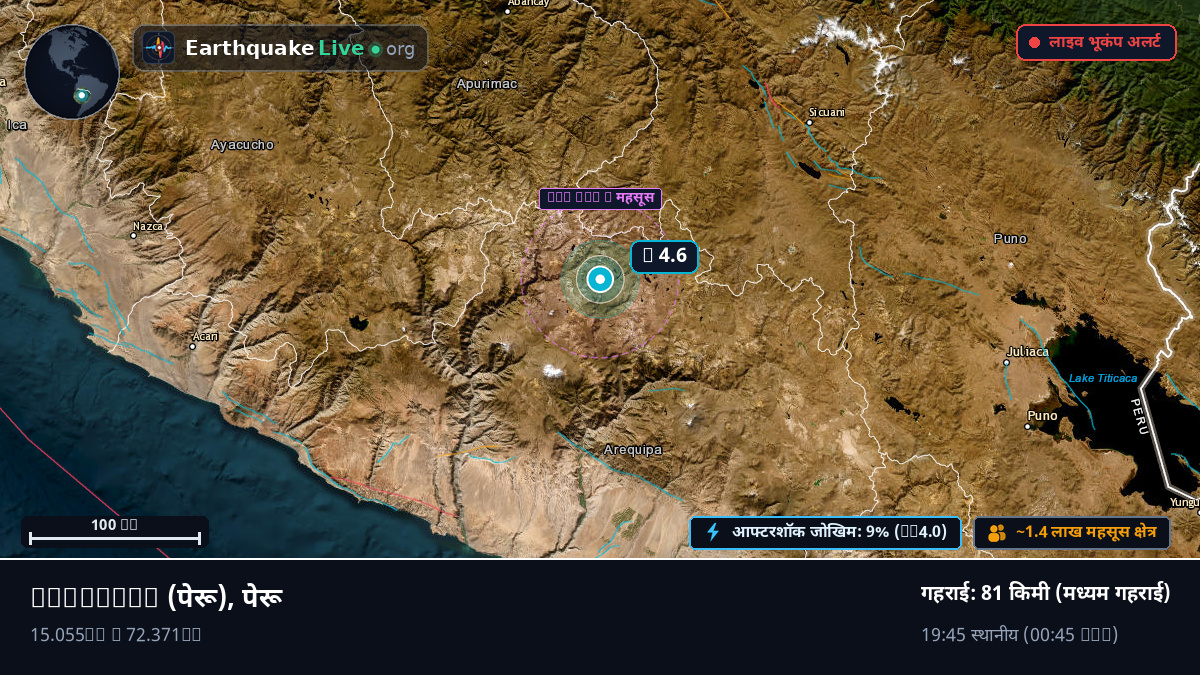Click the Lake Titicaca label
Screen dimensions: 1200x675
click(x=1103, y=378)
